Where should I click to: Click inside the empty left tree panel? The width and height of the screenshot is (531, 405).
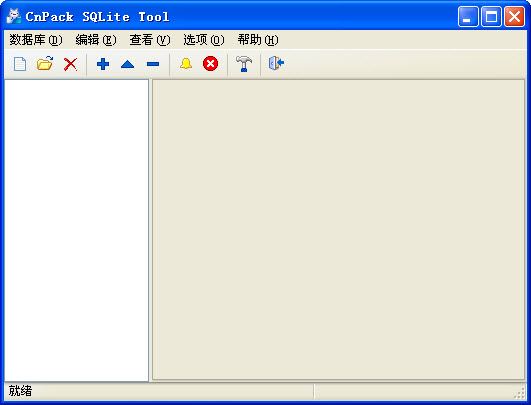coord(77,230)
